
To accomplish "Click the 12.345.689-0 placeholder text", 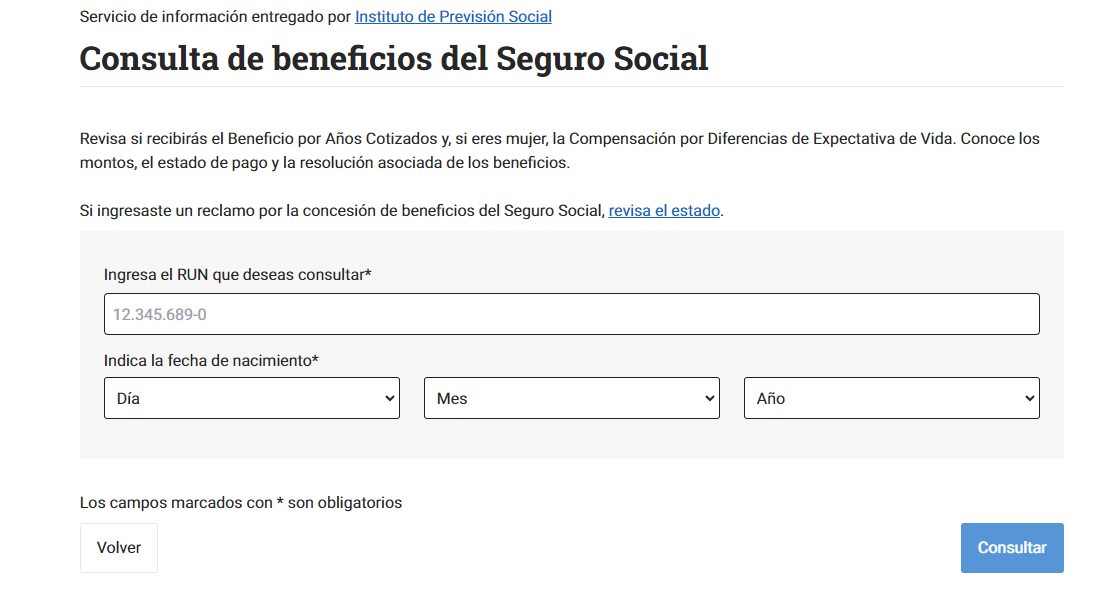I will coord(159,314).
